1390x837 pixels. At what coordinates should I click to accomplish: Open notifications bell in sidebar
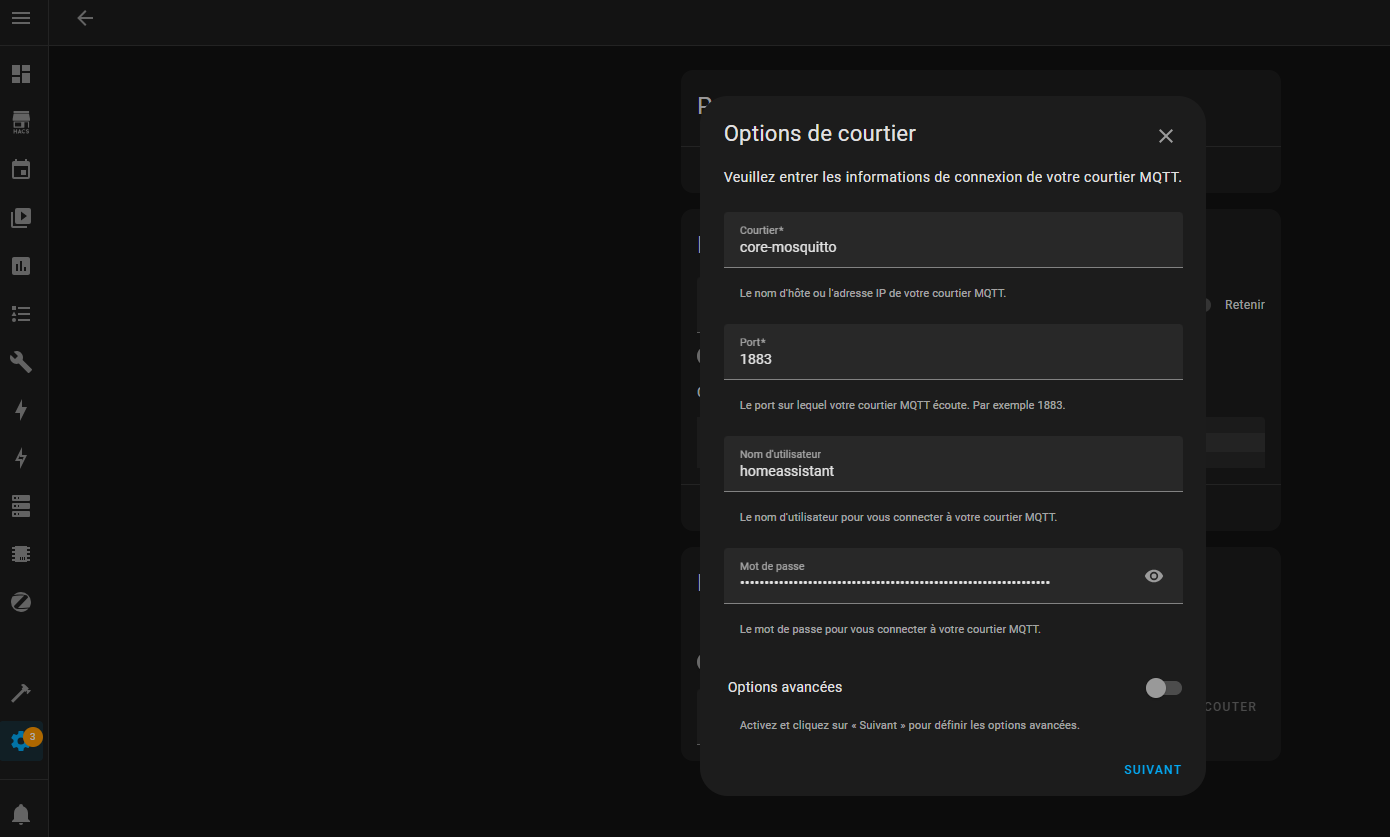(21, 813)
